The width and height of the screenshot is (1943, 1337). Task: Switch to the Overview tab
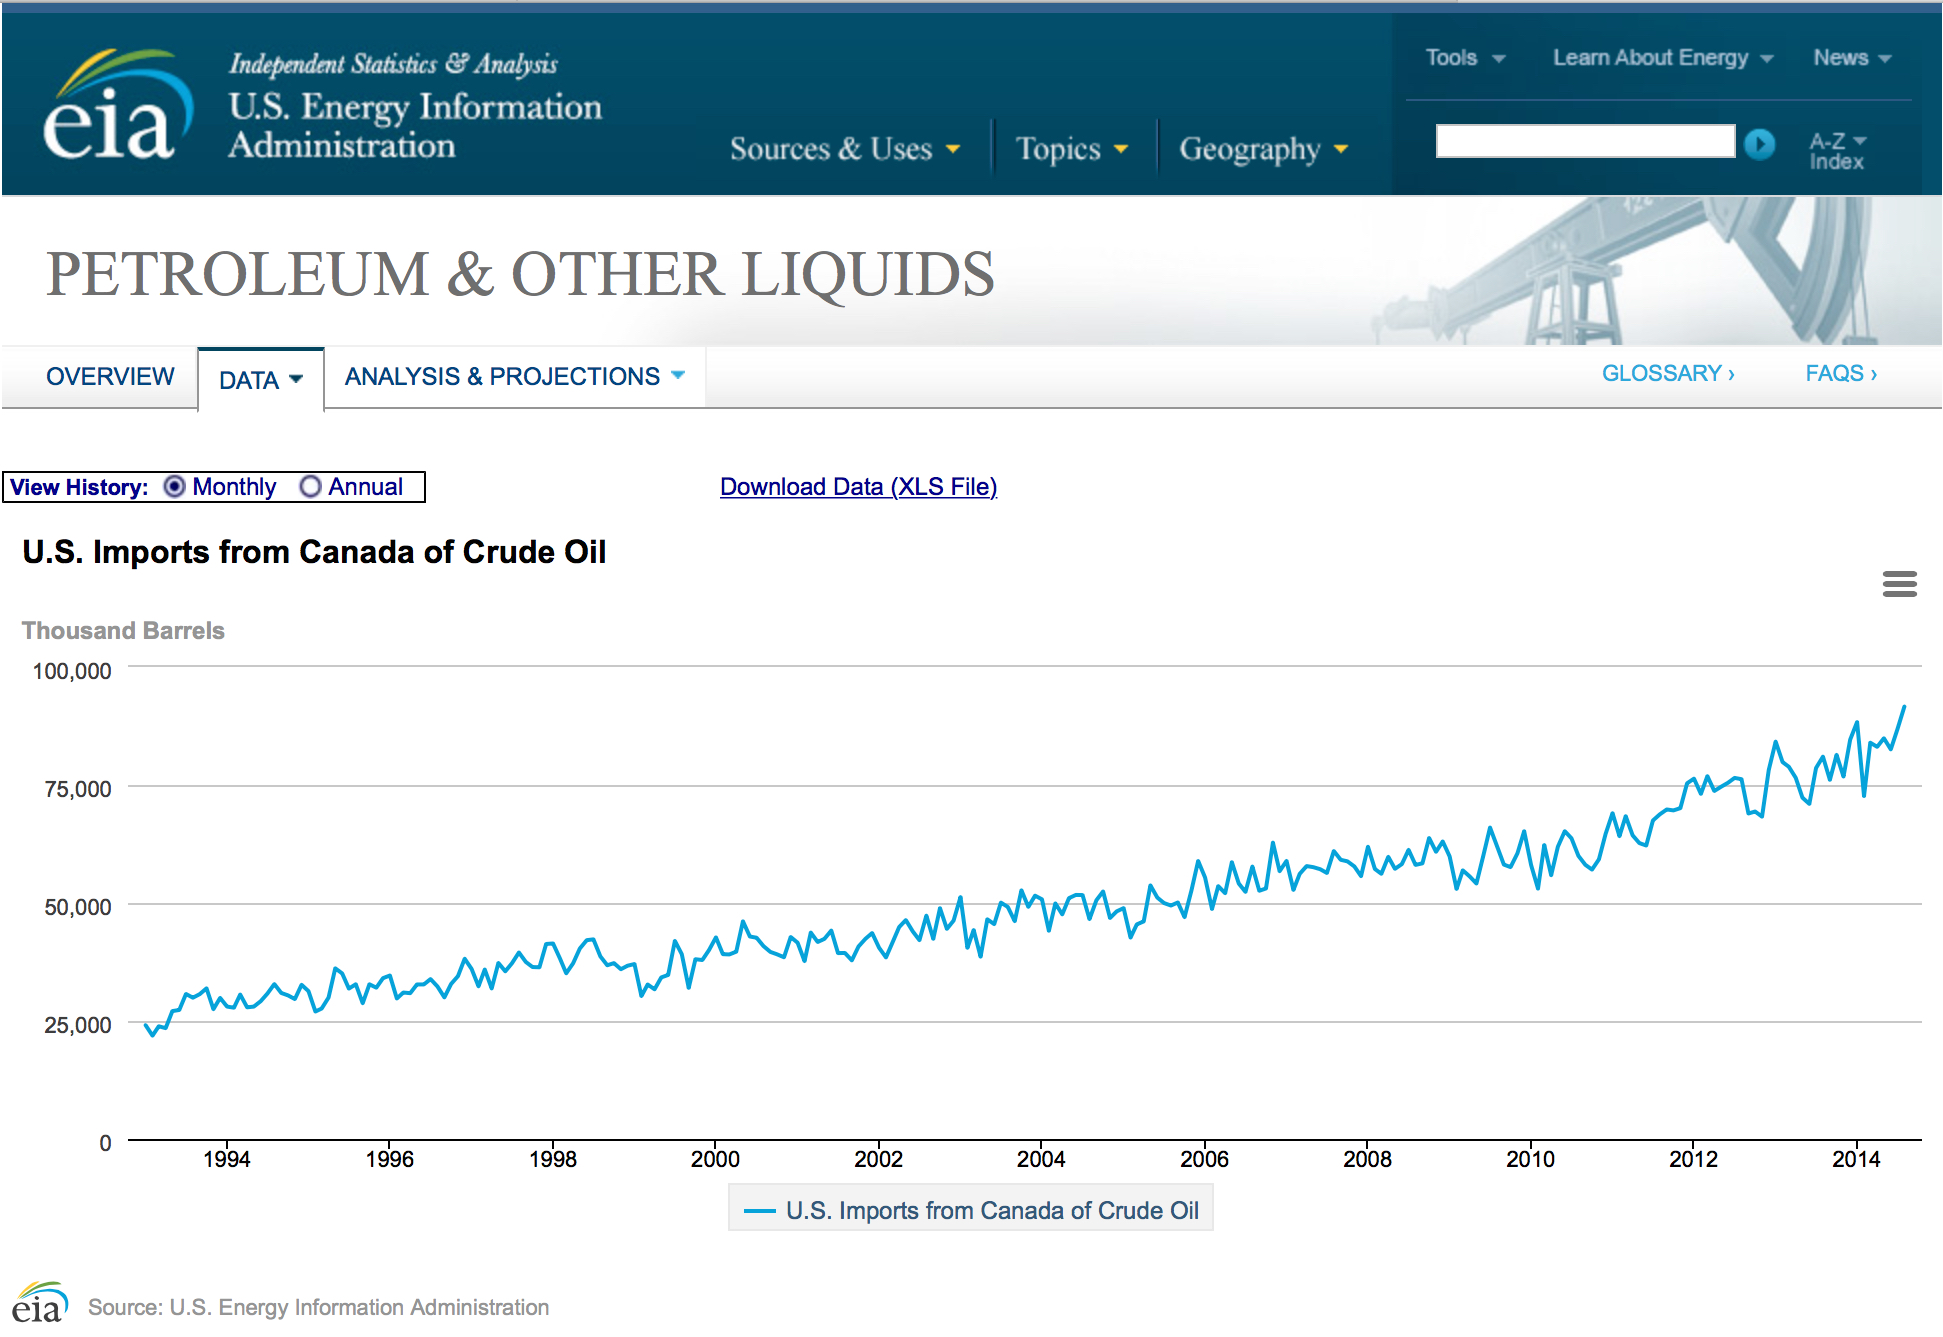(x=110, y=376)
